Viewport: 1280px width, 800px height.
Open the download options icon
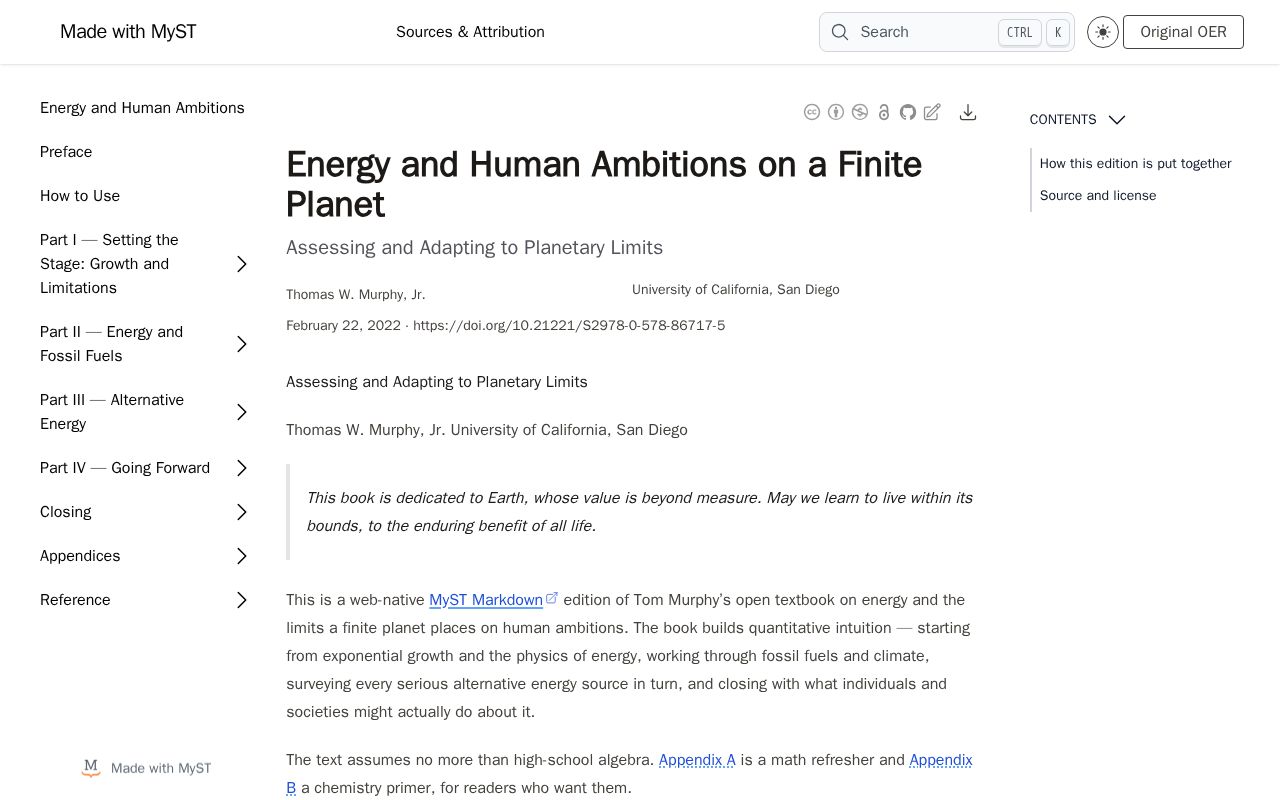tap(968, 112)
